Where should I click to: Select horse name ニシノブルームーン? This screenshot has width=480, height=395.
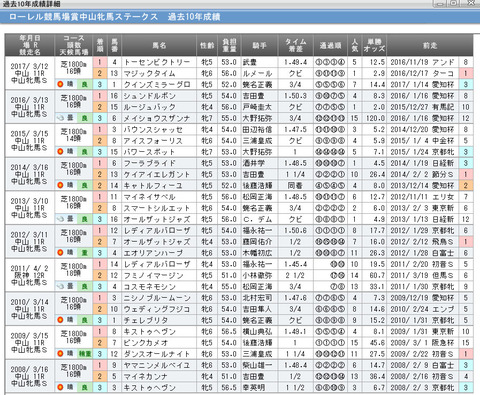click(157, 298)
